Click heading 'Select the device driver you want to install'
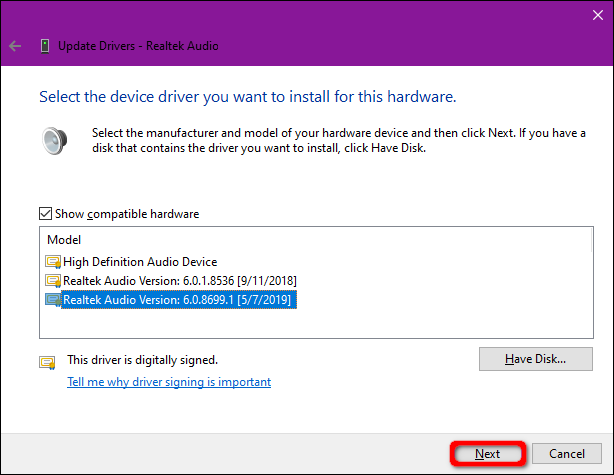Viewport: 614px width, 475px height. coord(248,97)
